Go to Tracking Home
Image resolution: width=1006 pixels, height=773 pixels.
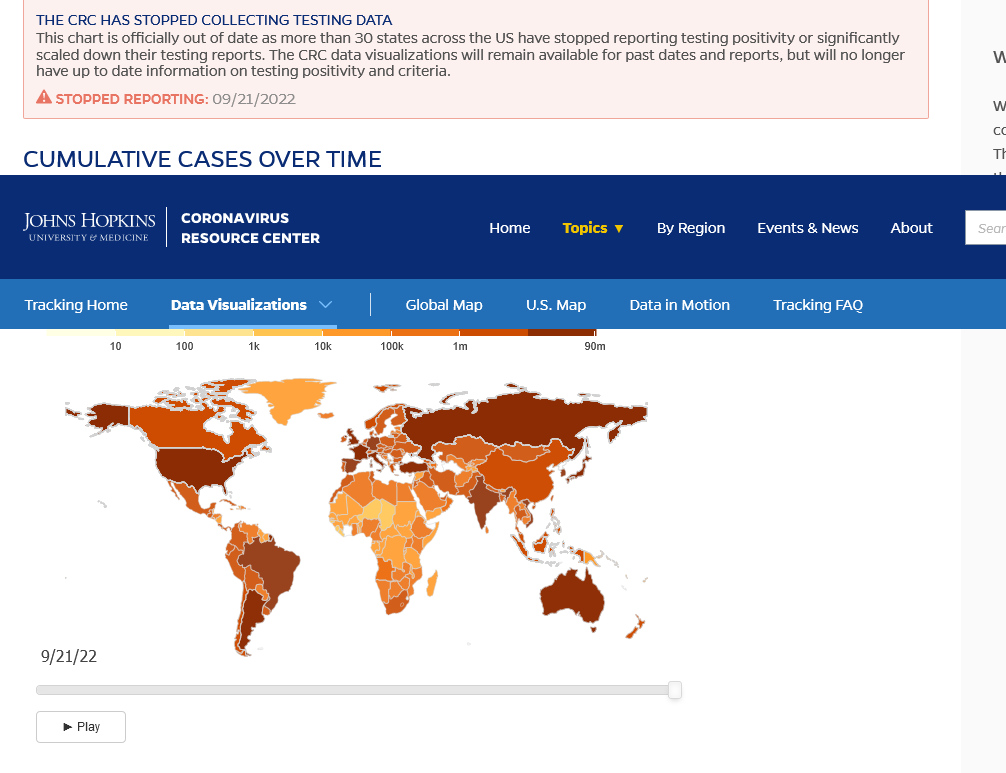pos(76,305)
